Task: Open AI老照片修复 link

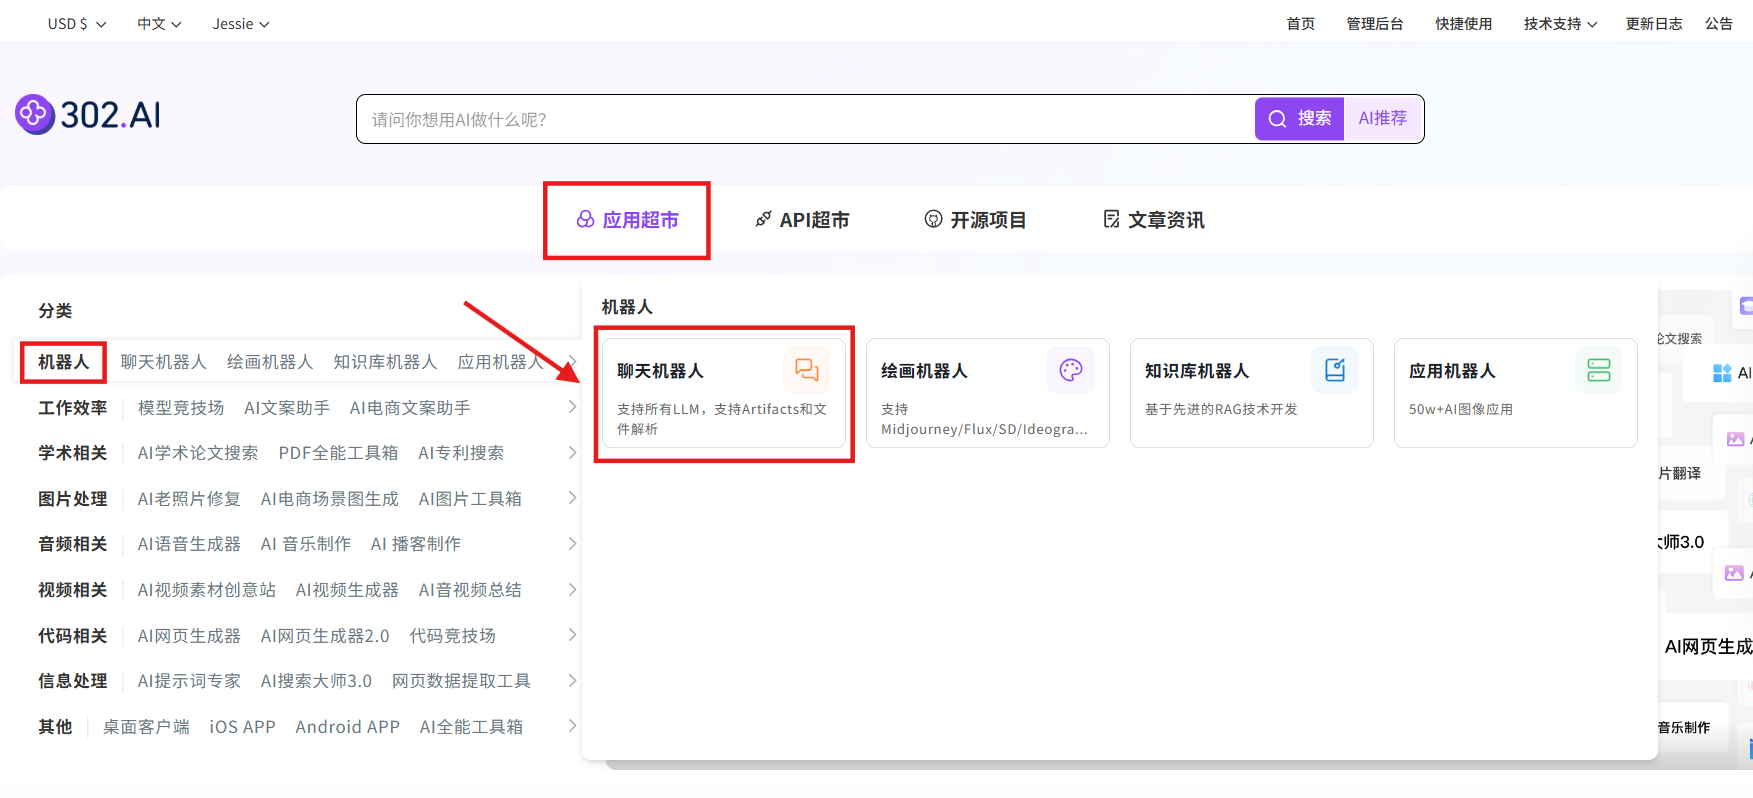Action: tap(189, 499)
